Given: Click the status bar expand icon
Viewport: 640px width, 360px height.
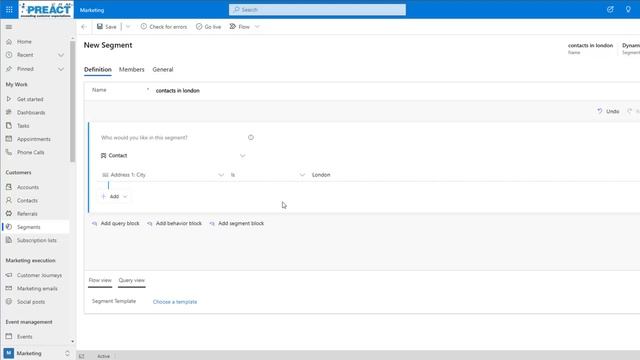Looking at the screenshot, I should point(81,356).
